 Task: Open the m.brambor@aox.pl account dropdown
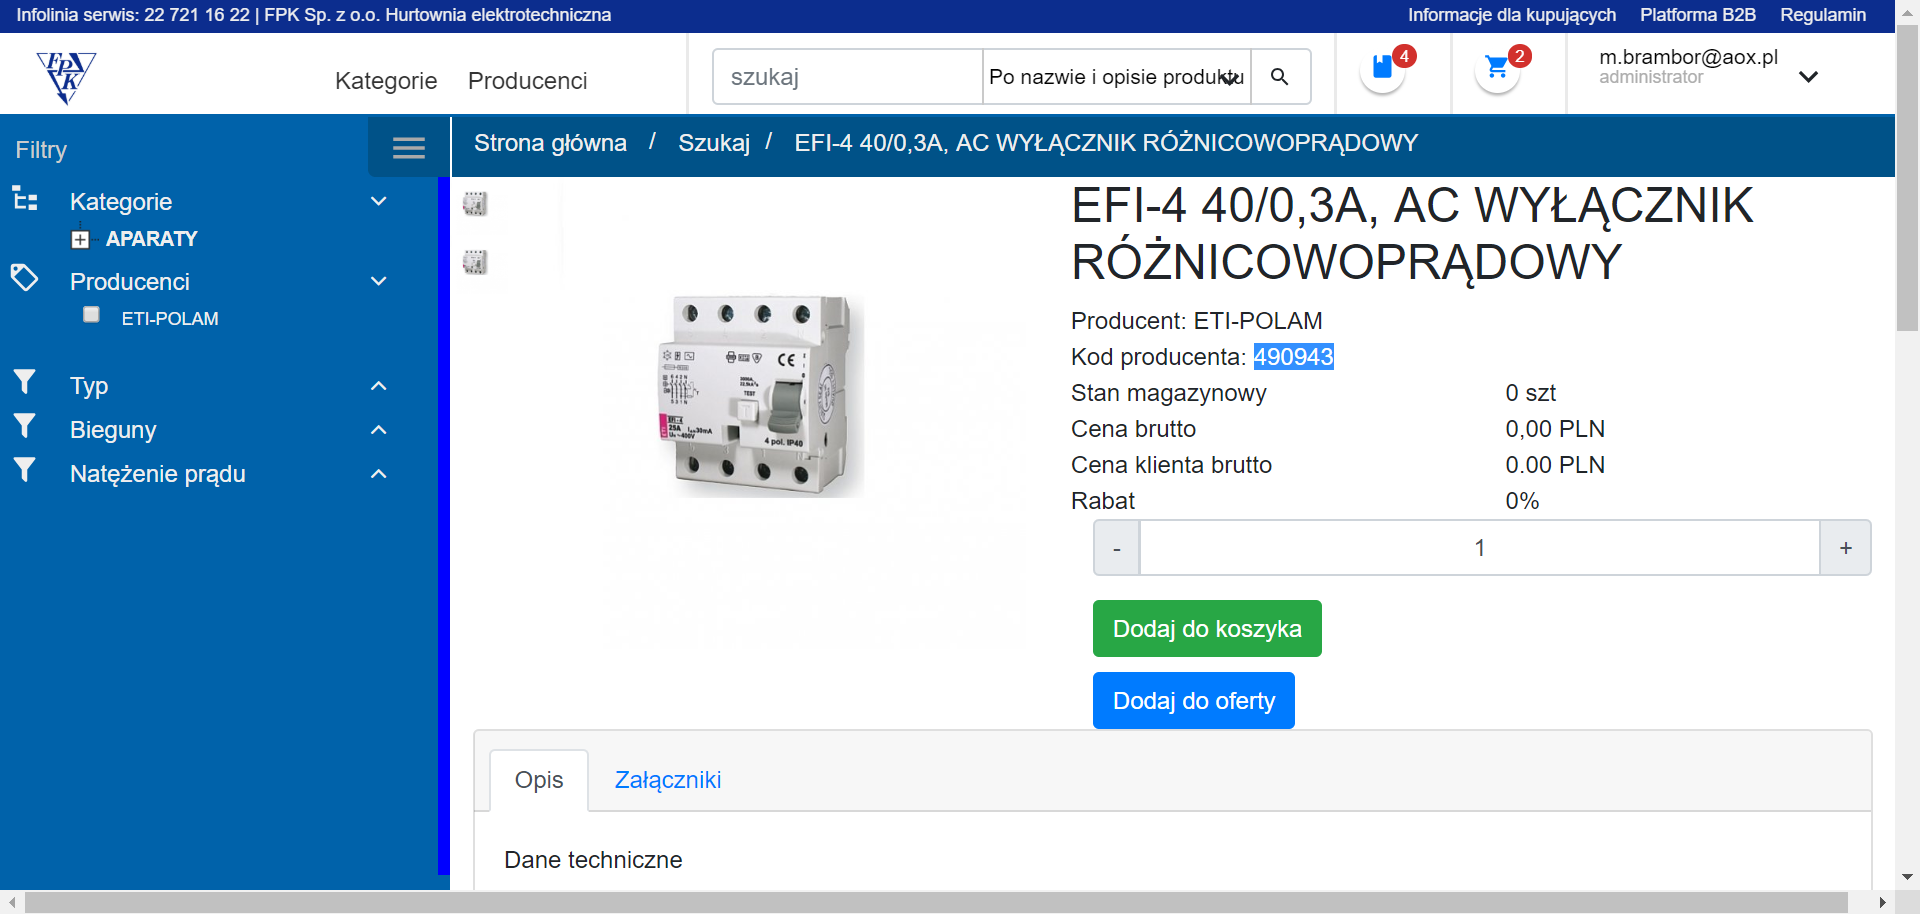tap(1808, 77)
